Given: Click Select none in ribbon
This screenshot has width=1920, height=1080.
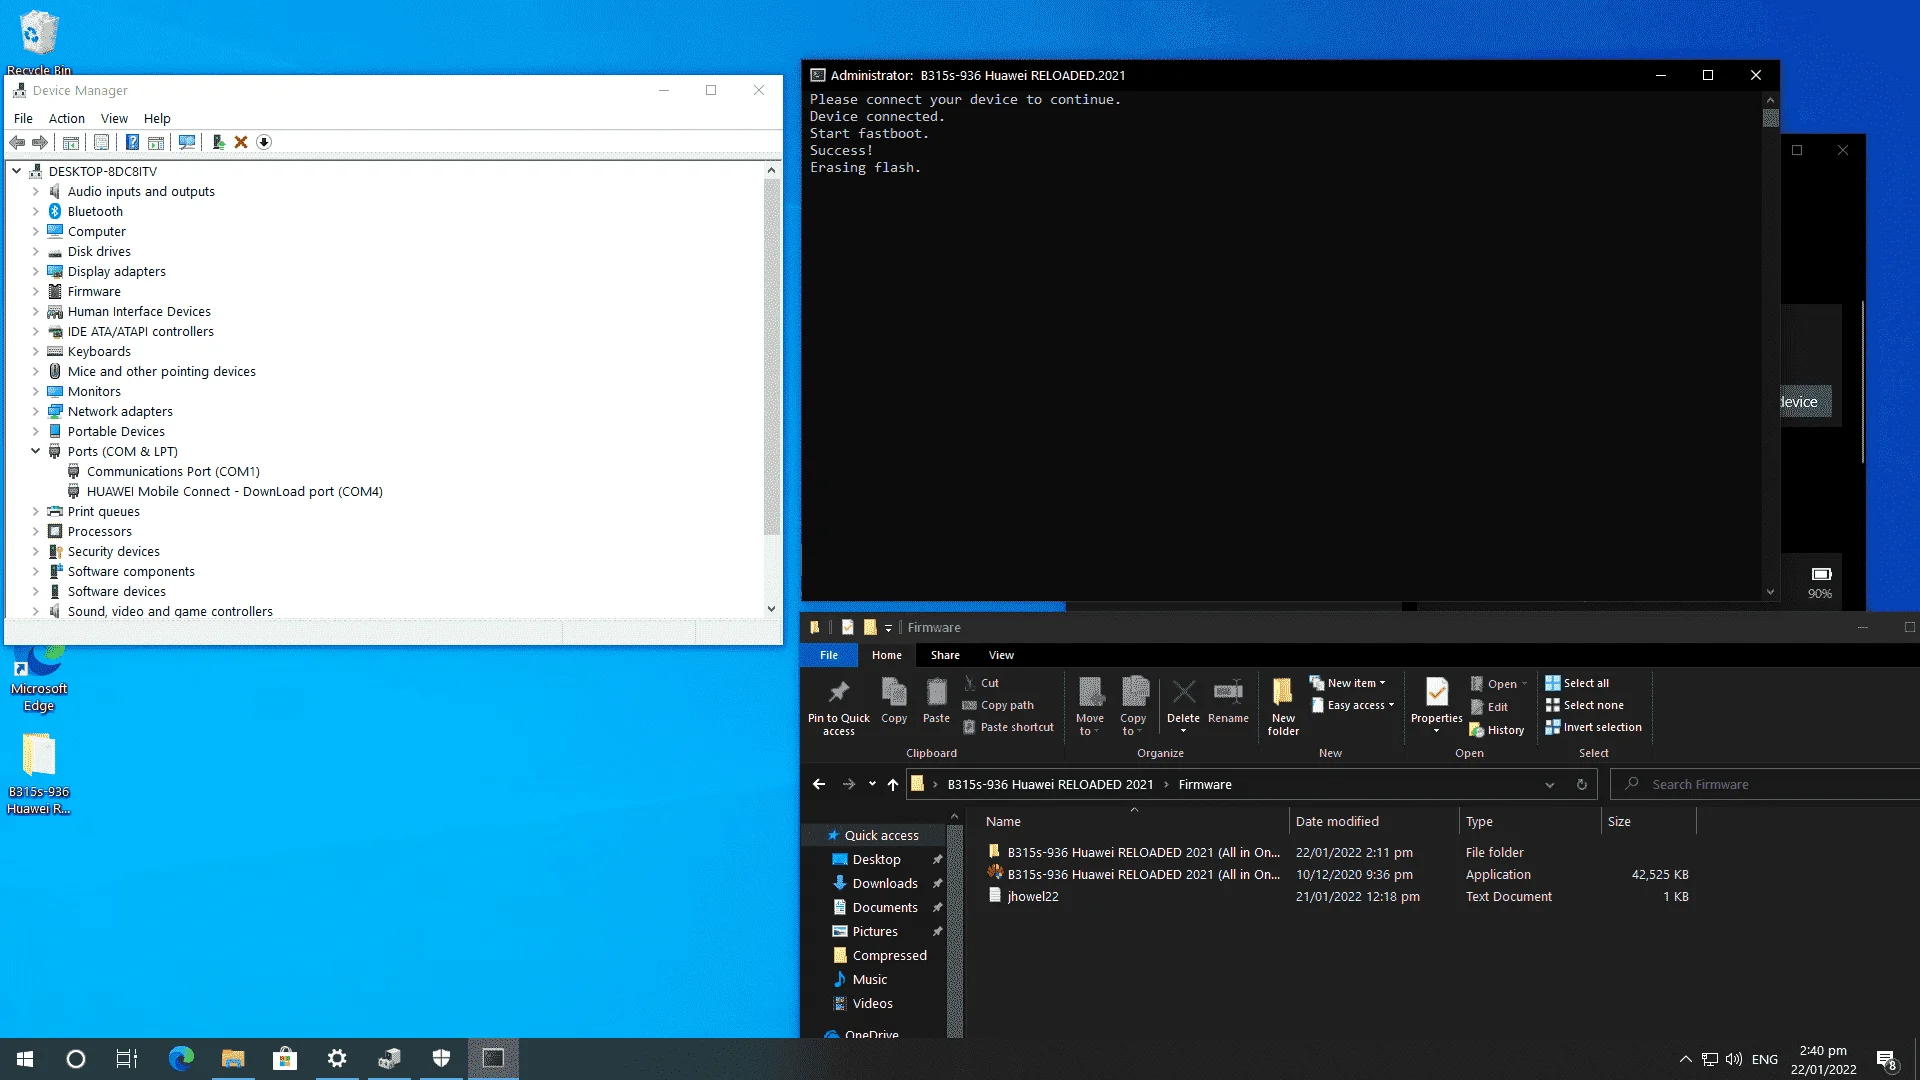Looking at the screenshot, I should pos(1584,705).
